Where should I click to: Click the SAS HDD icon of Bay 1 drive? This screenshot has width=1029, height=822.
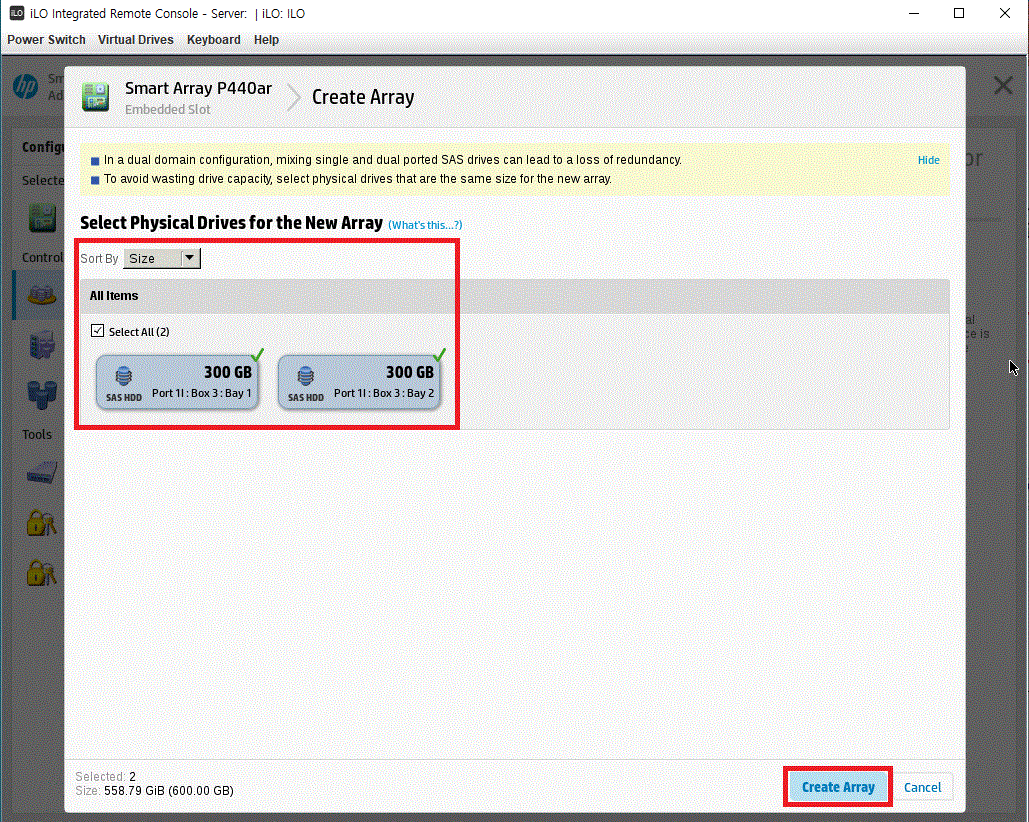[123, 377]
